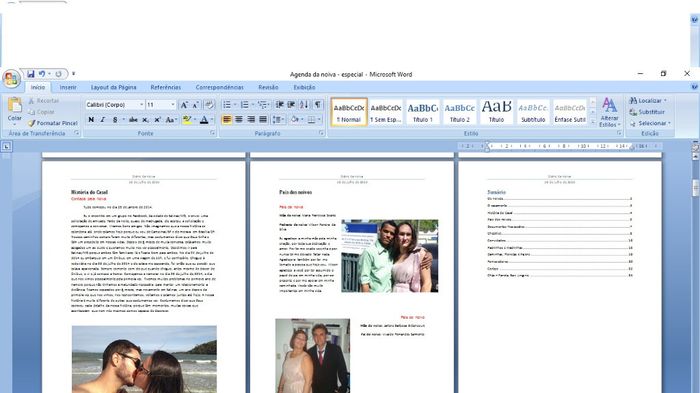Toggle superscript formatting
700x393 pixels.
point(157,120)
